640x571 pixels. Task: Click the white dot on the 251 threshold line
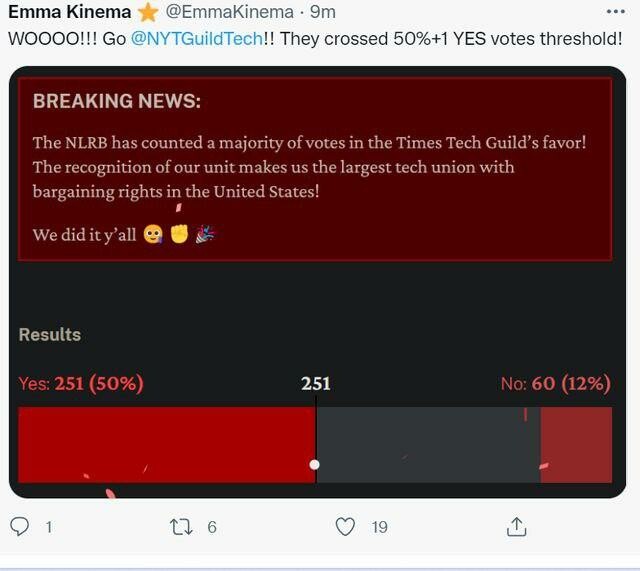point(315,464)
